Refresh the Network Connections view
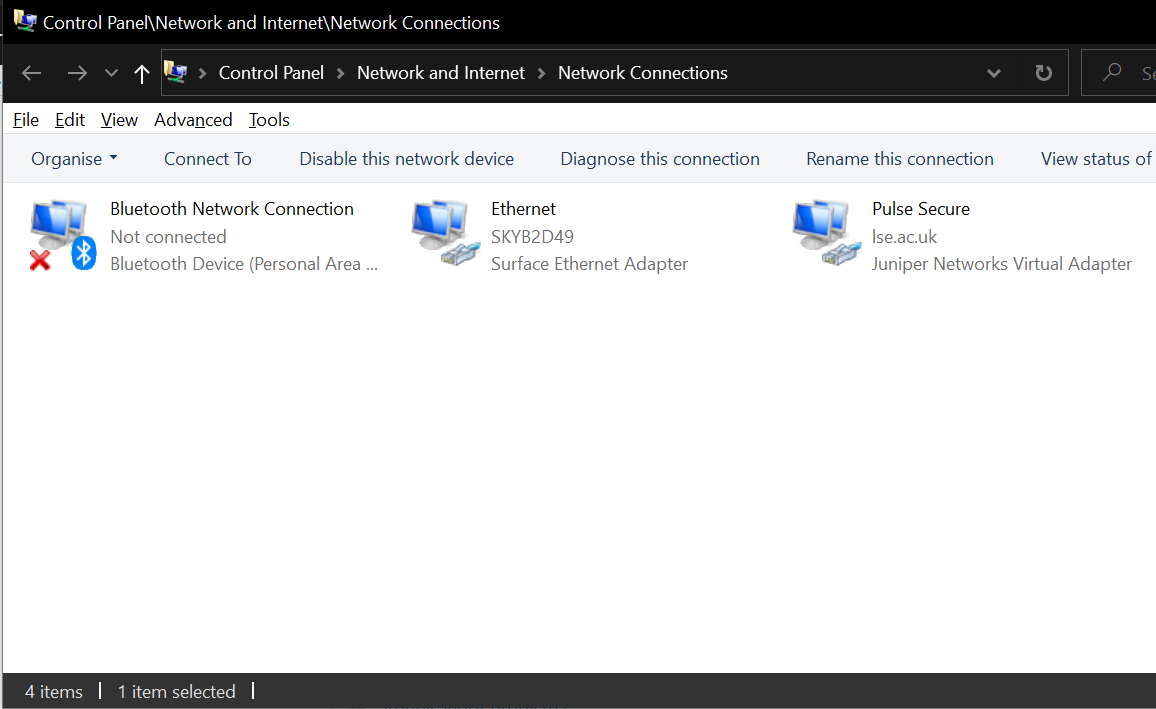1156x709 pixels. [1043, 73]
